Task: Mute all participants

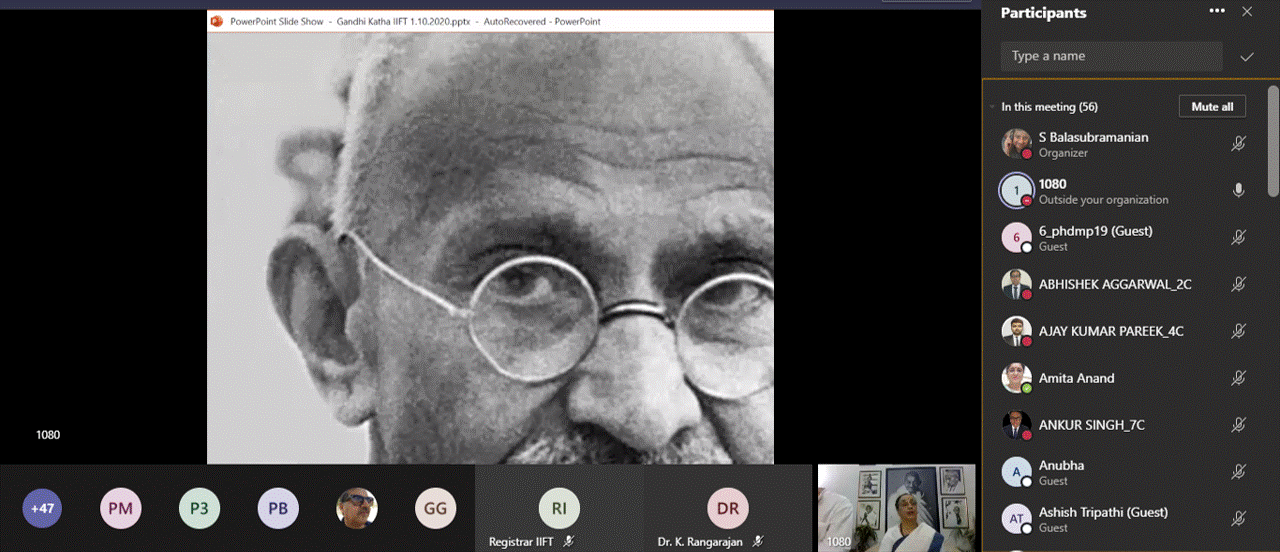Action: pyautogui.click(x=1213, y=107)
